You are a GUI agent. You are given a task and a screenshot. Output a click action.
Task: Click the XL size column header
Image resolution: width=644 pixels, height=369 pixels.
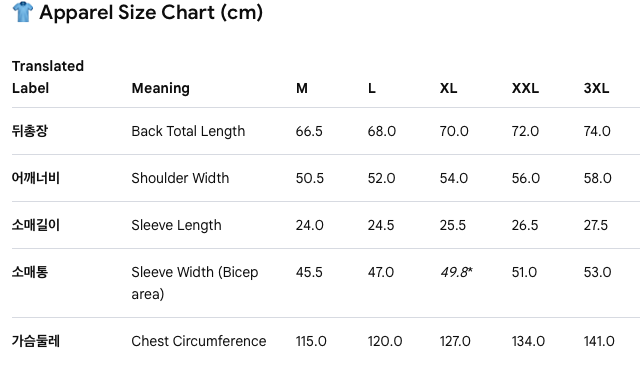(x=448, y=88)
